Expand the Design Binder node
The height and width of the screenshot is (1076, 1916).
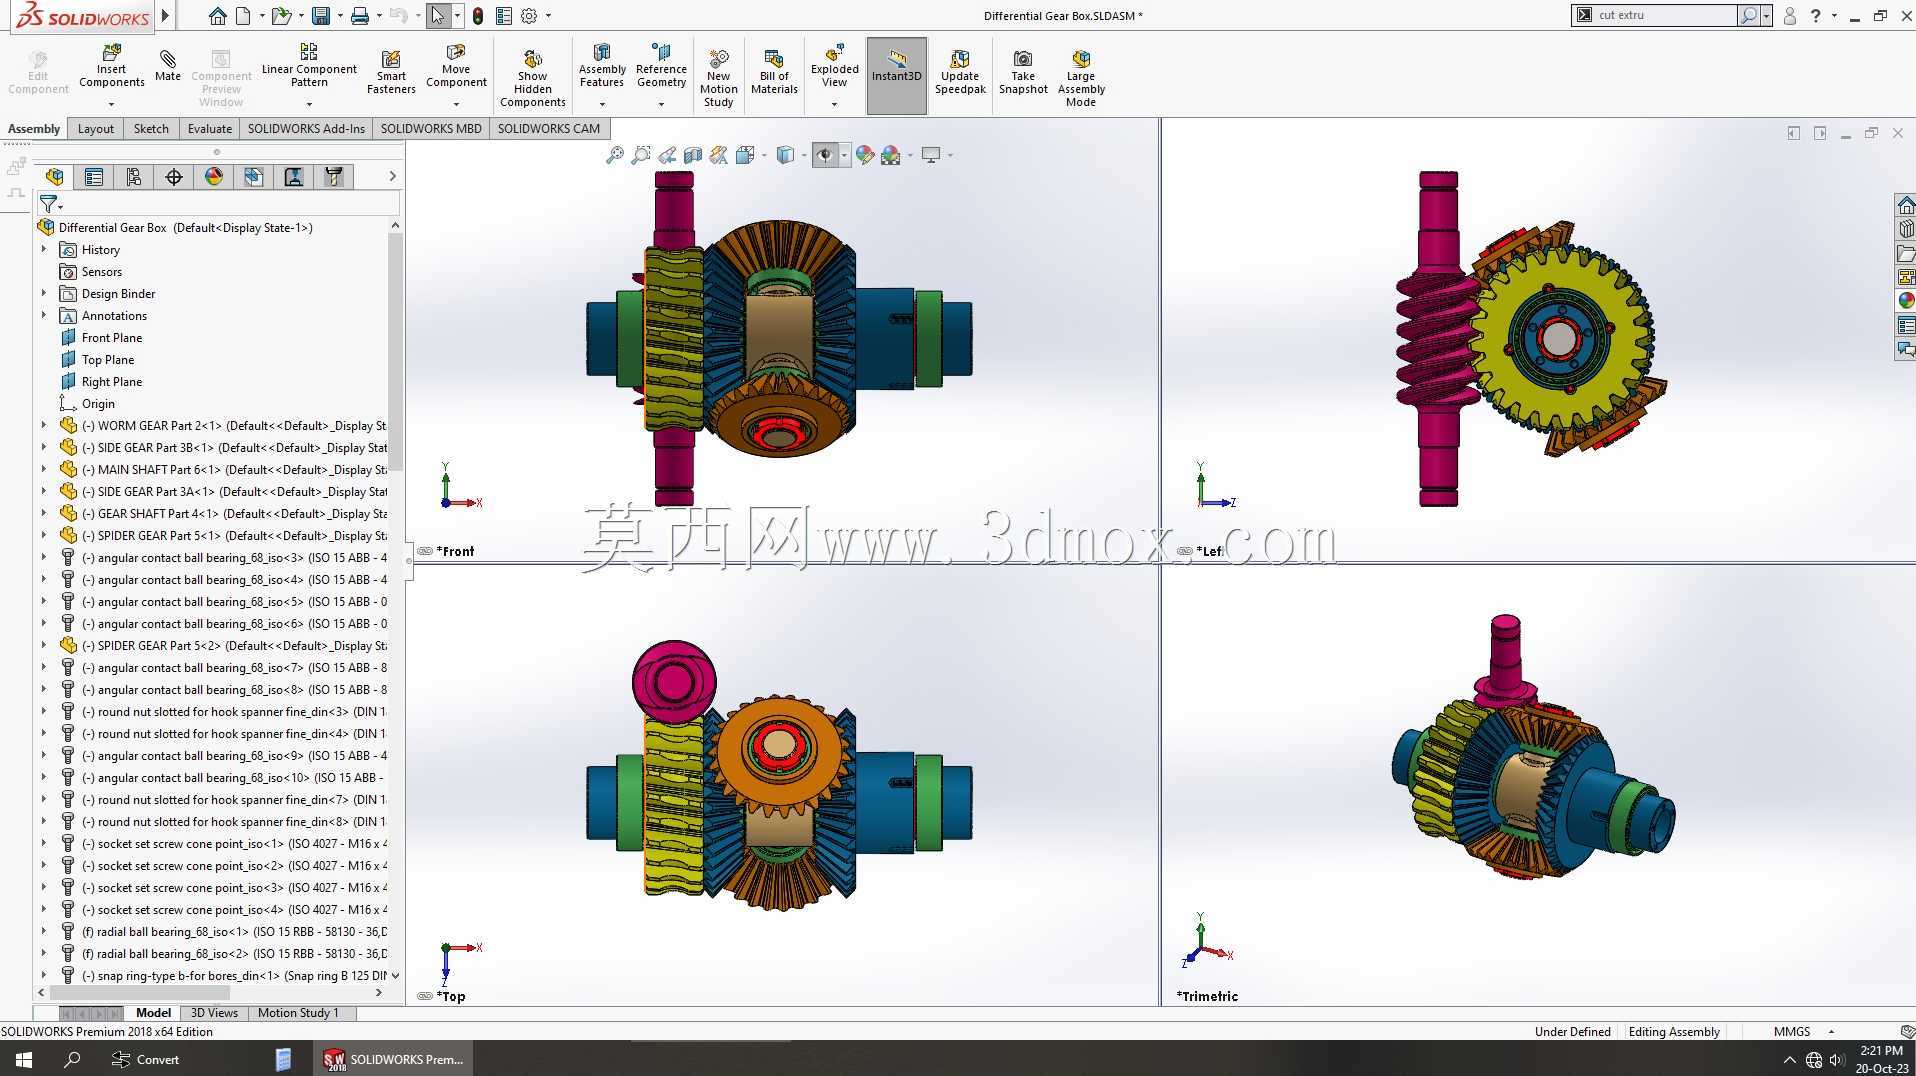point(44,294)
